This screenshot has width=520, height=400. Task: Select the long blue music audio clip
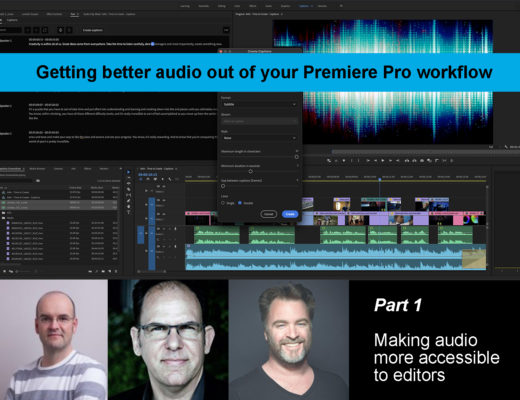335,257
